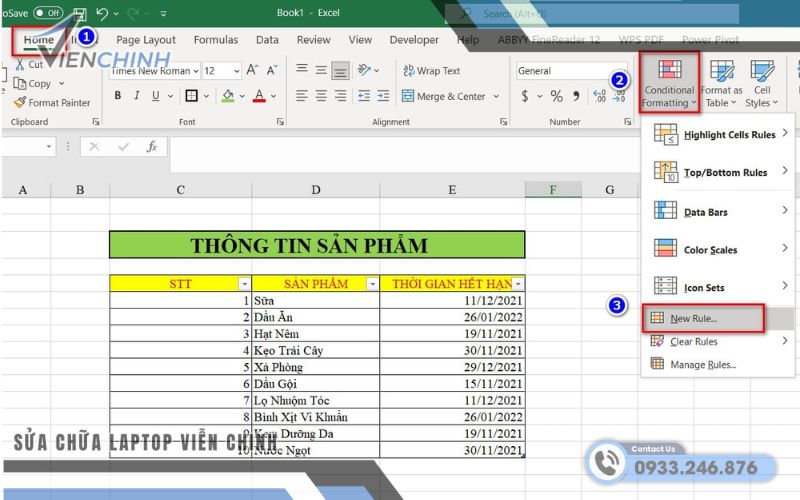Image resolution: width=800 pixels, height=500 pixels.
Task: Click the Borders icon
Action: click(191, 95)
